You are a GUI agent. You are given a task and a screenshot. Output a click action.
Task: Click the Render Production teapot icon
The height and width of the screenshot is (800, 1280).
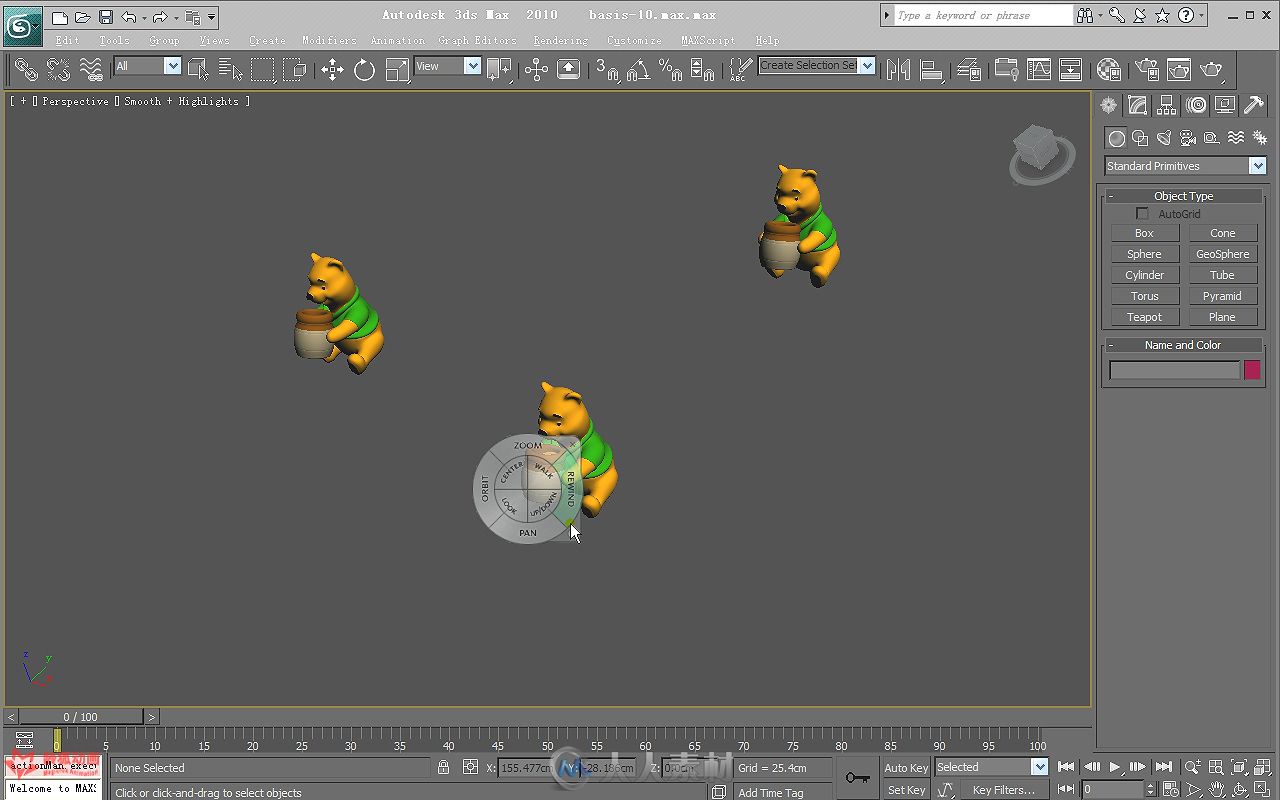(x=1211, y=69)
